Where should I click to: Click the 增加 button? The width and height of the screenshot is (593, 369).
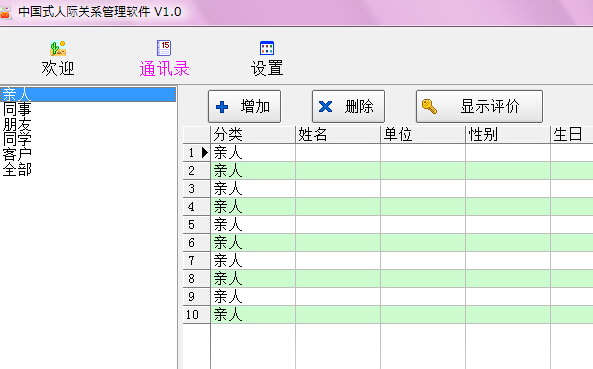244,106
